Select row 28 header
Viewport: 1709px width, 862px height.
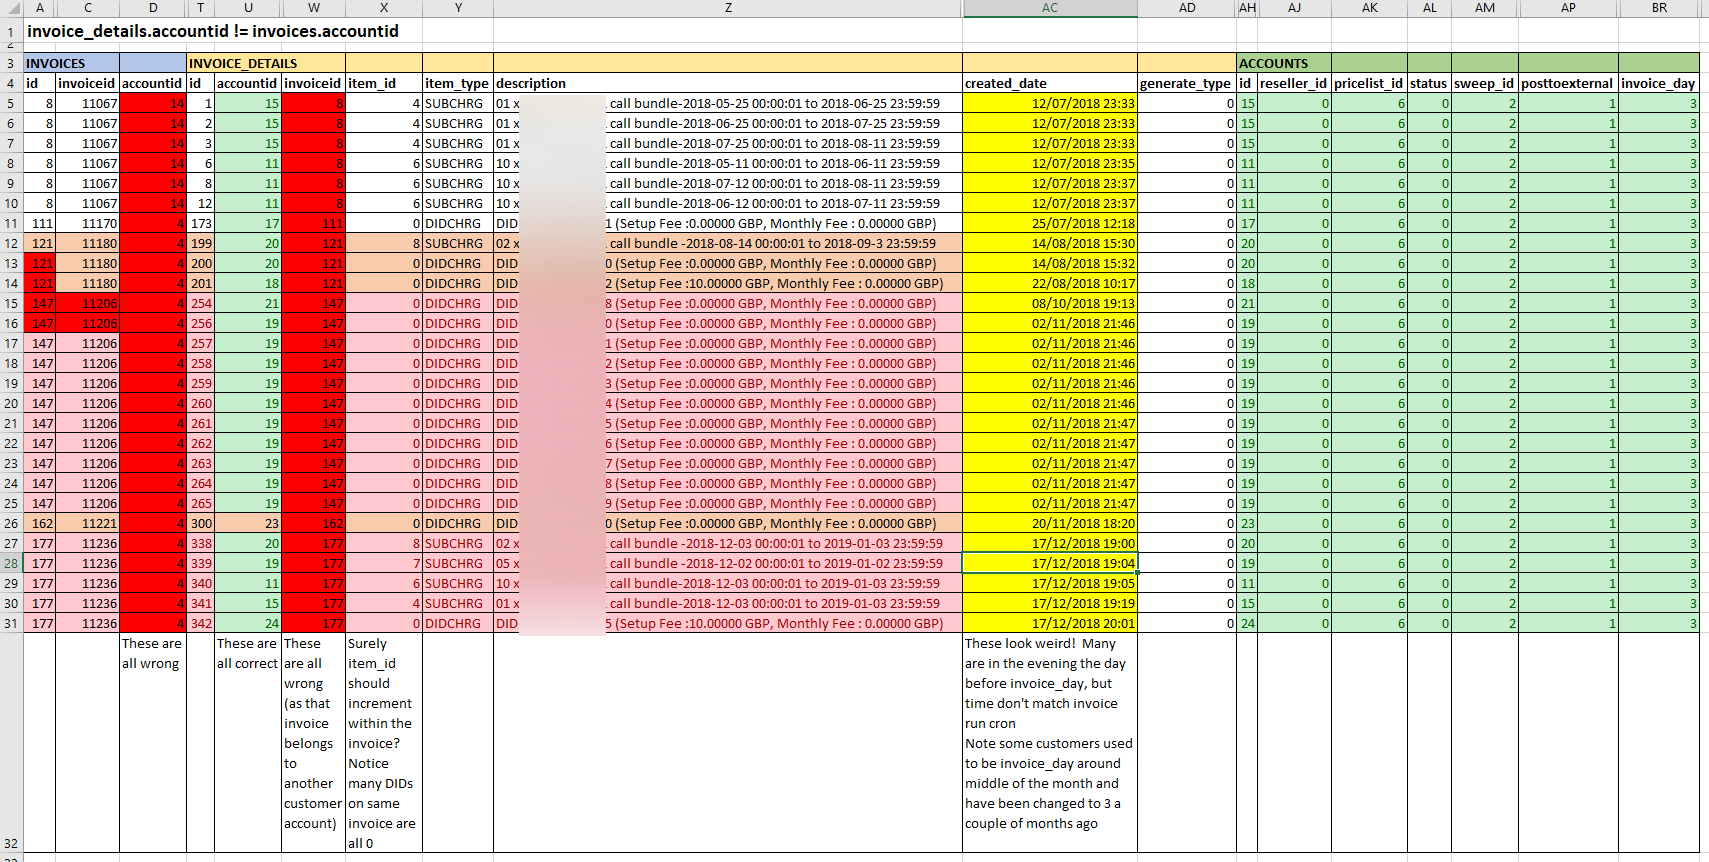11,563
